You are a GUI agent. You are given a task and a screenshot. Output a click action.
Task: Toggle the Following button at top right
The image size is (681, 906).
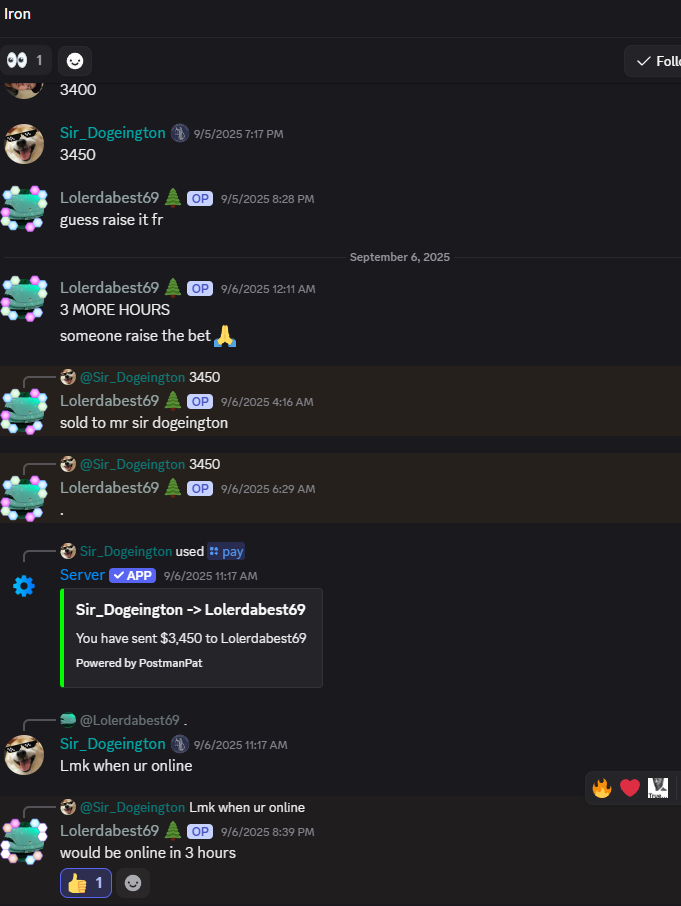[x=653, y=61]
